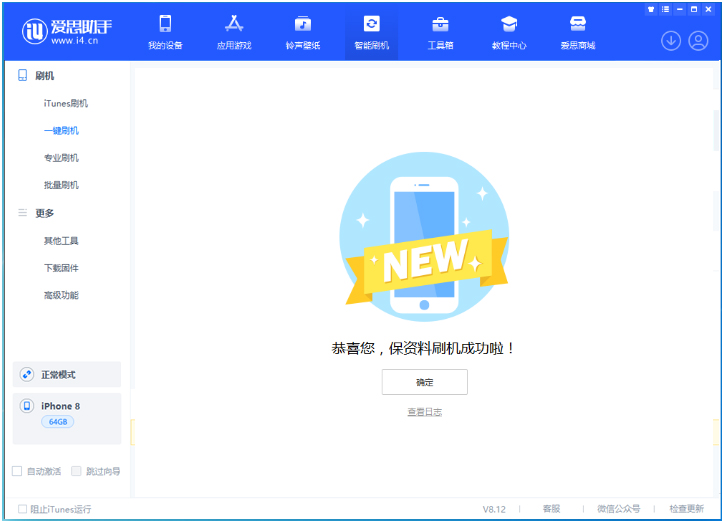Viewport: 724px width, 523px height.
Task: Click the iPhone 8 device icon
Action: (x=27, y=406)
